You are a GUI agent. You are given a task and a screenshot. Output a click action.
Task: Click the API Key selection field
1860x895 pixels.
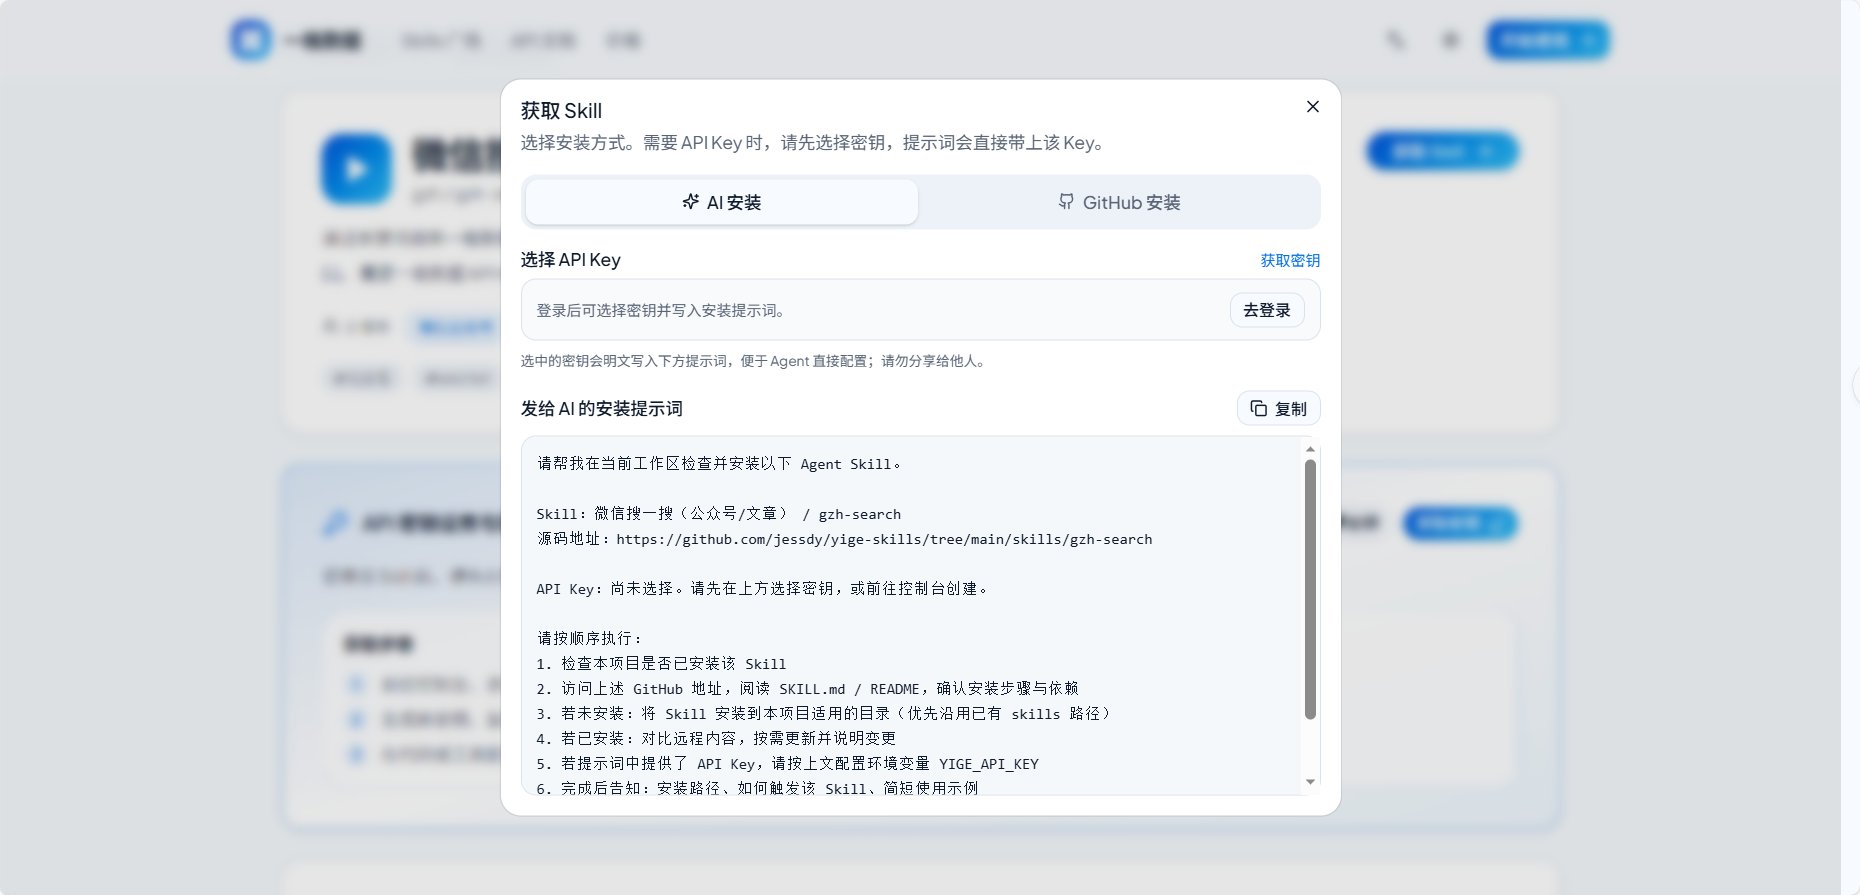920,310
